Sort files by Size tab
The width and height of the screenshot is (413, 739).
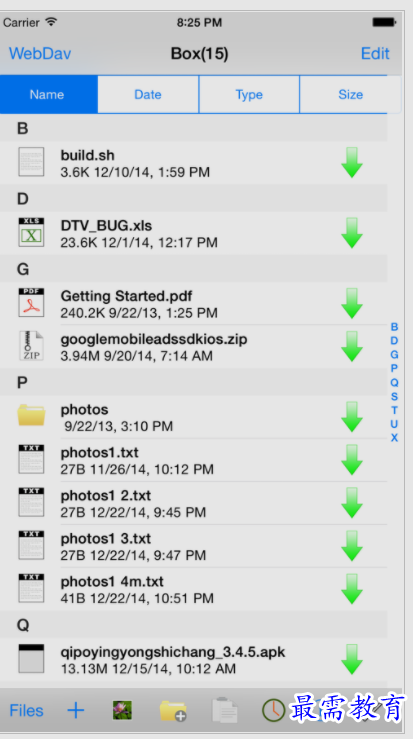pos(350,94)
